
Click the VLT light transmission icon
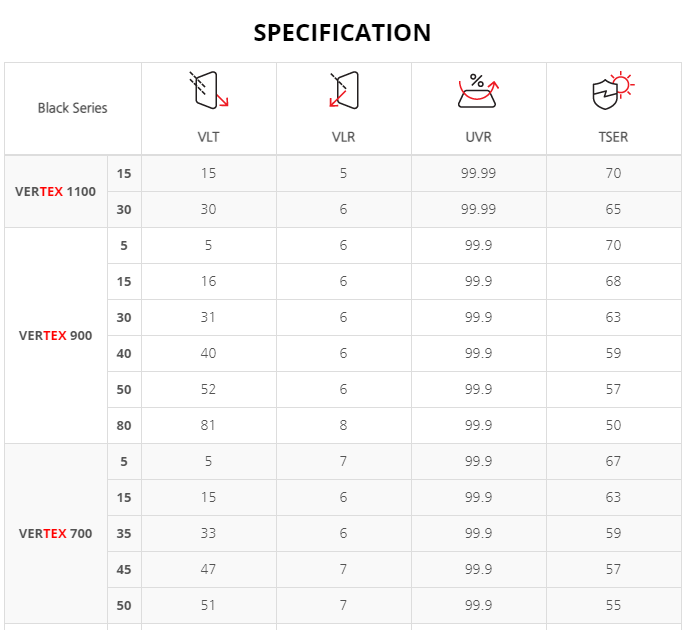[209, 89]
